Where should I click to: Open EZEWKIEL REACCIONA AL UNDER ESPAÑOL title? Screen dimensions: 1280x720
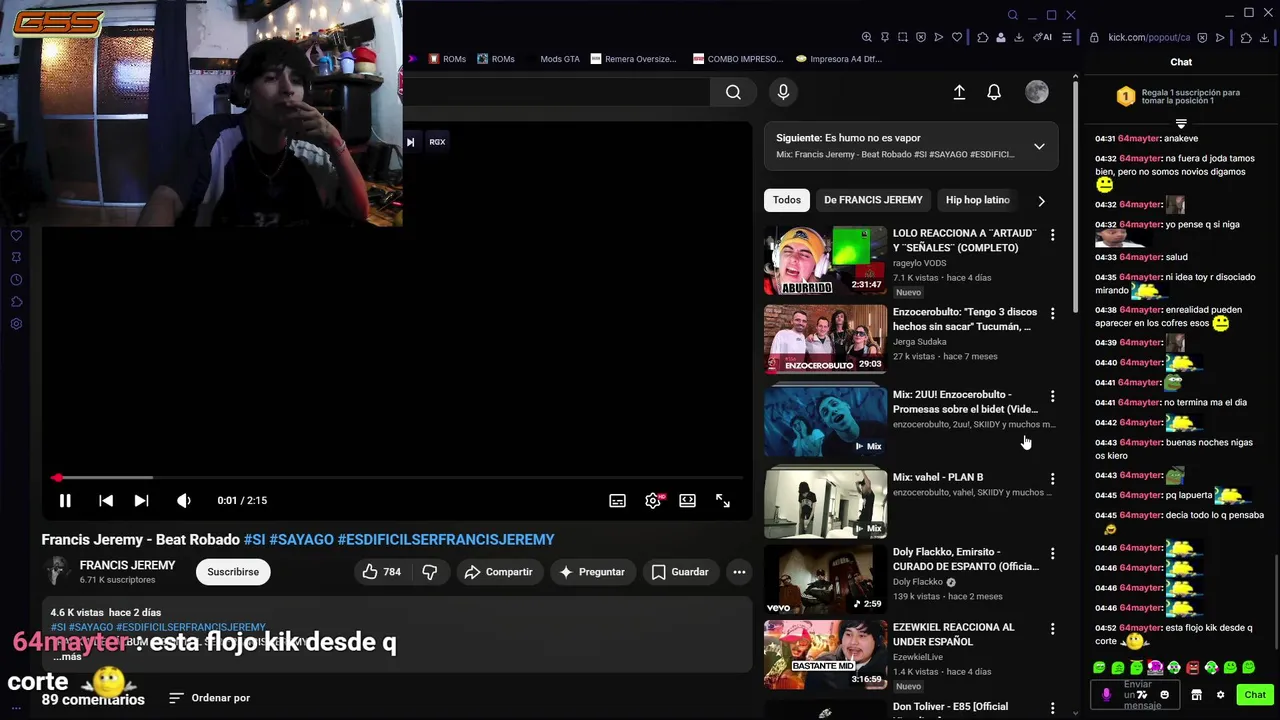[953, 634]
